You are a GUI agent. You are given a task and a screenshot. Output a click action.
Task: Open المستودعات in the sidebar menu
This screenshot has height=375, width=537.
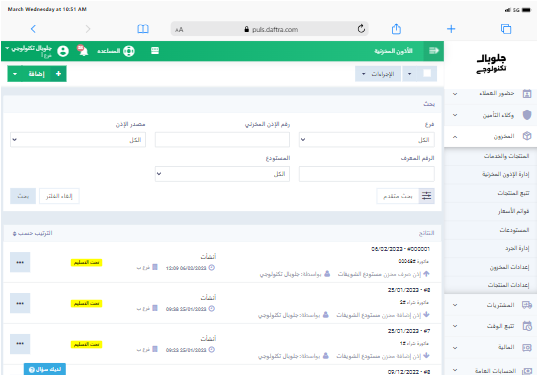click(x=490, y=230)
